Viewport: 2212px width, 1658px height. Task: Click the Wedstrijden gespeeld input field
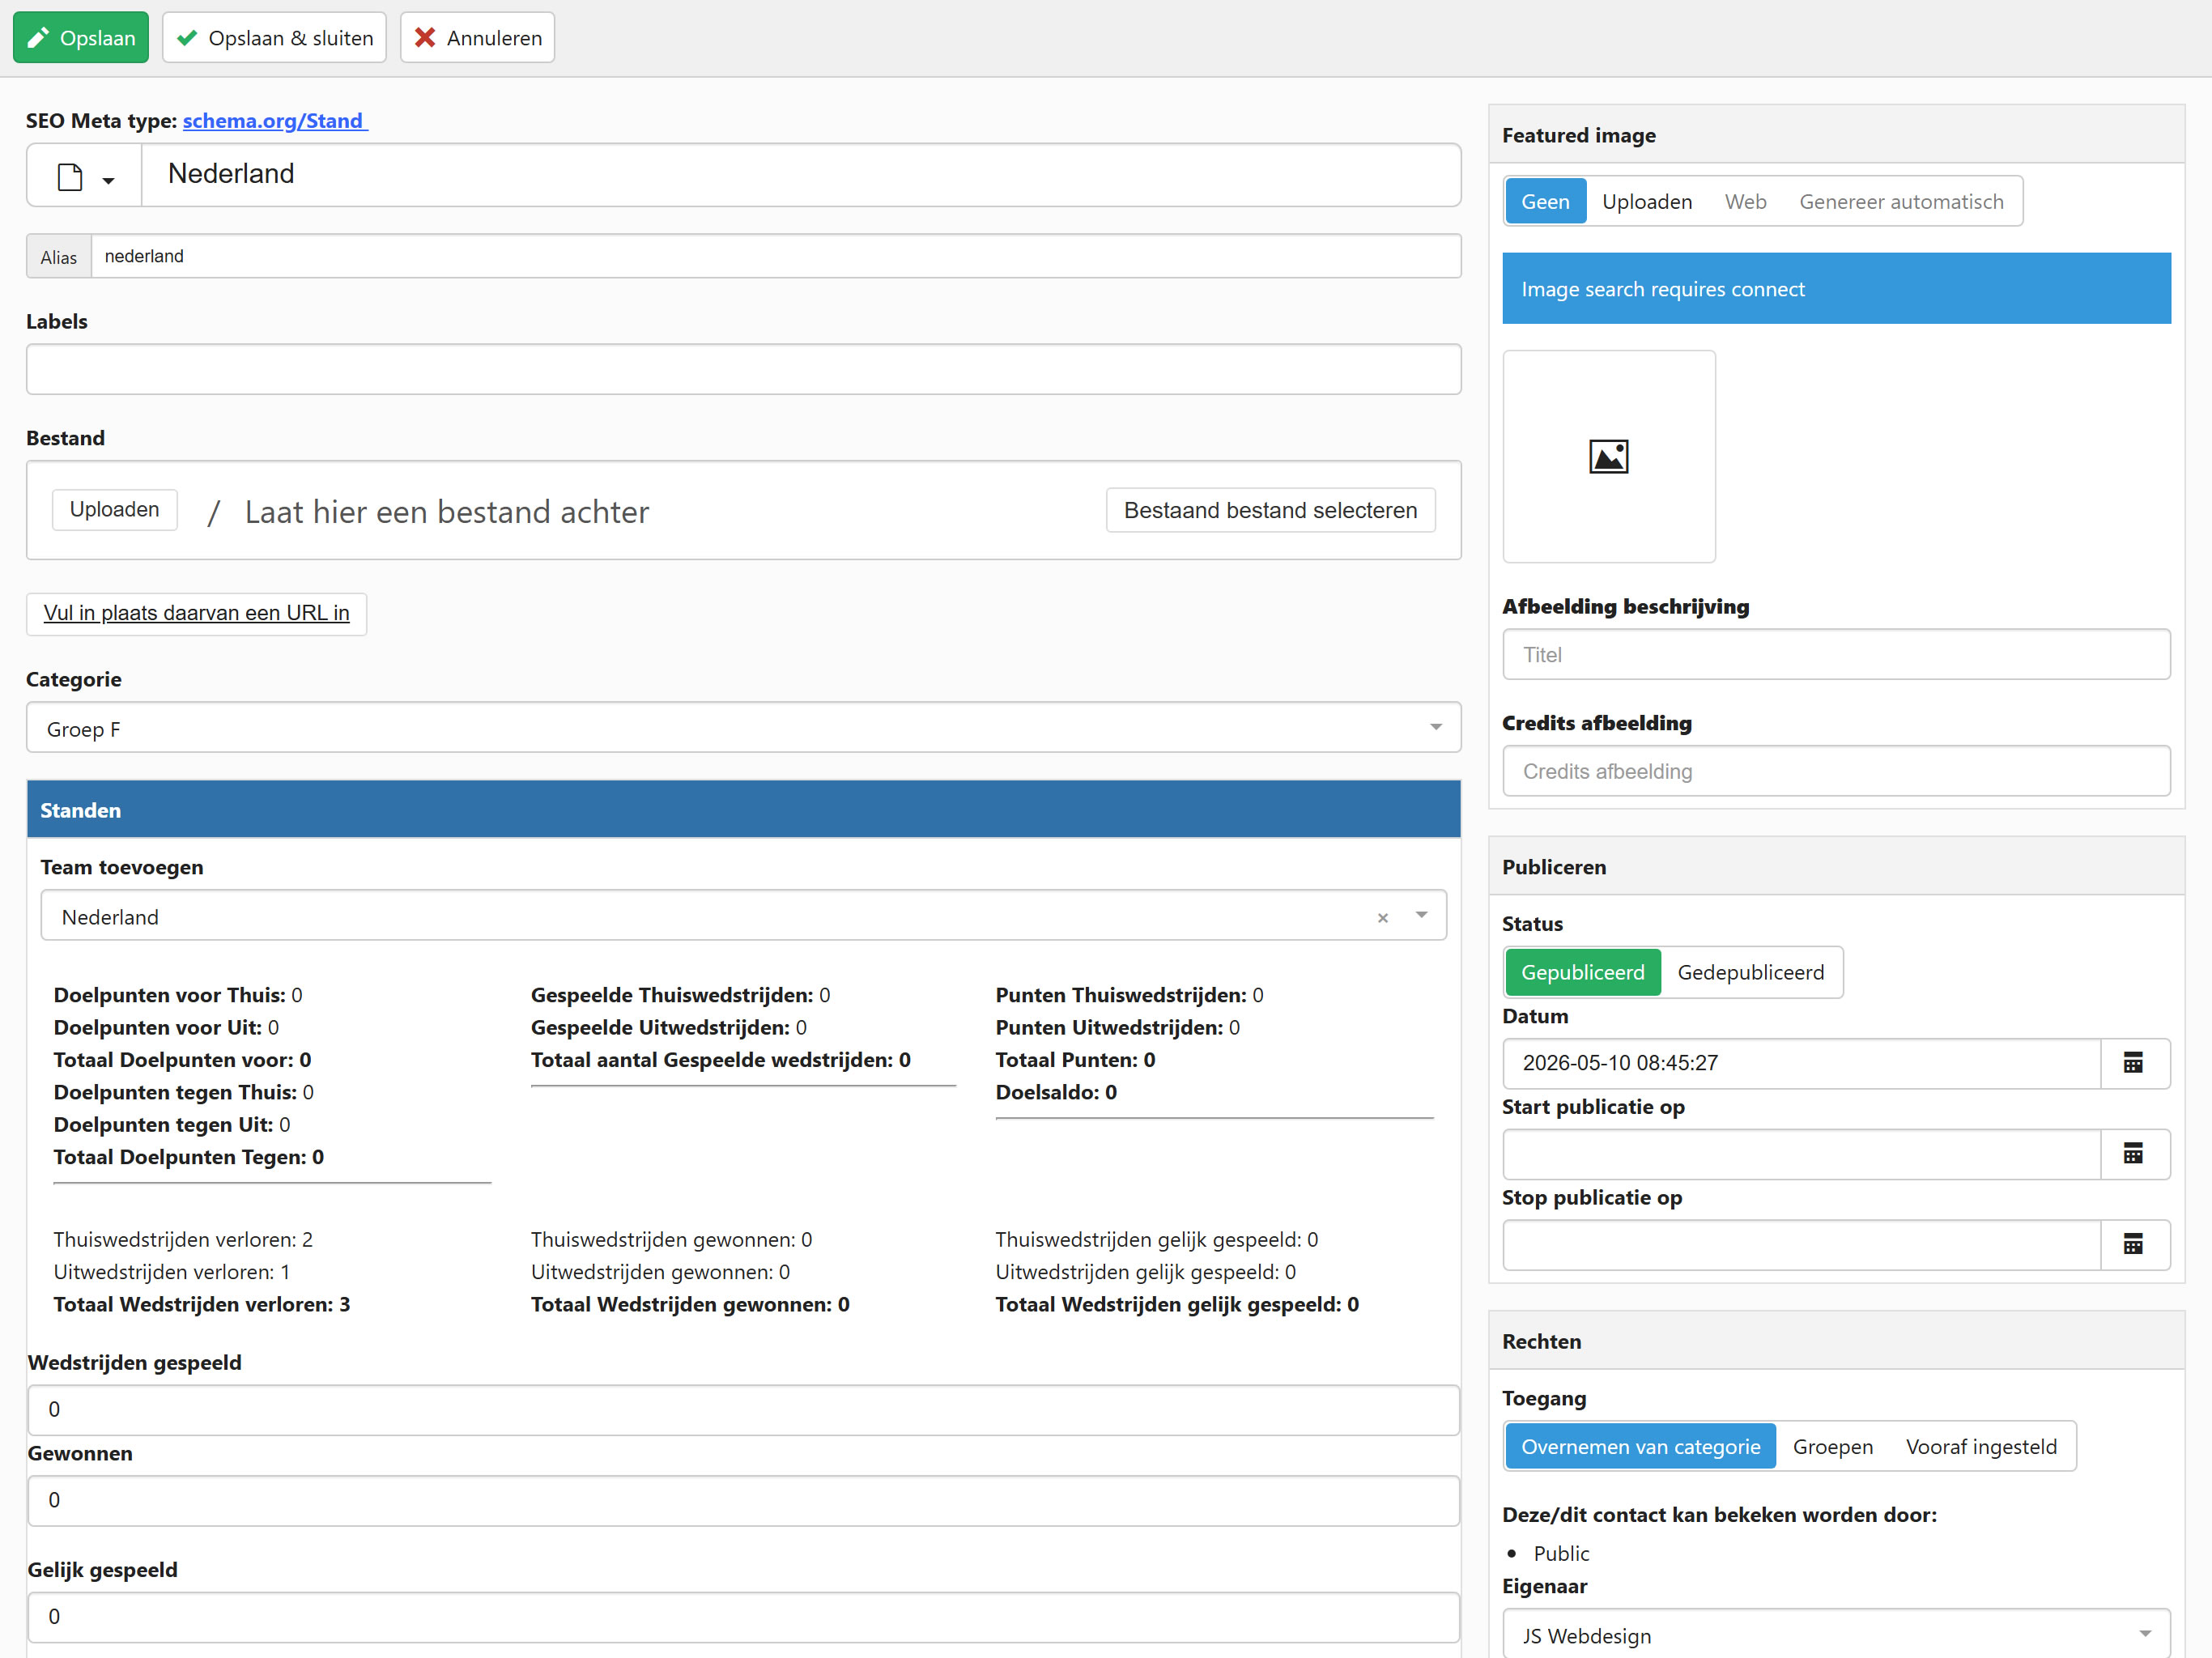coord(744,1410)
